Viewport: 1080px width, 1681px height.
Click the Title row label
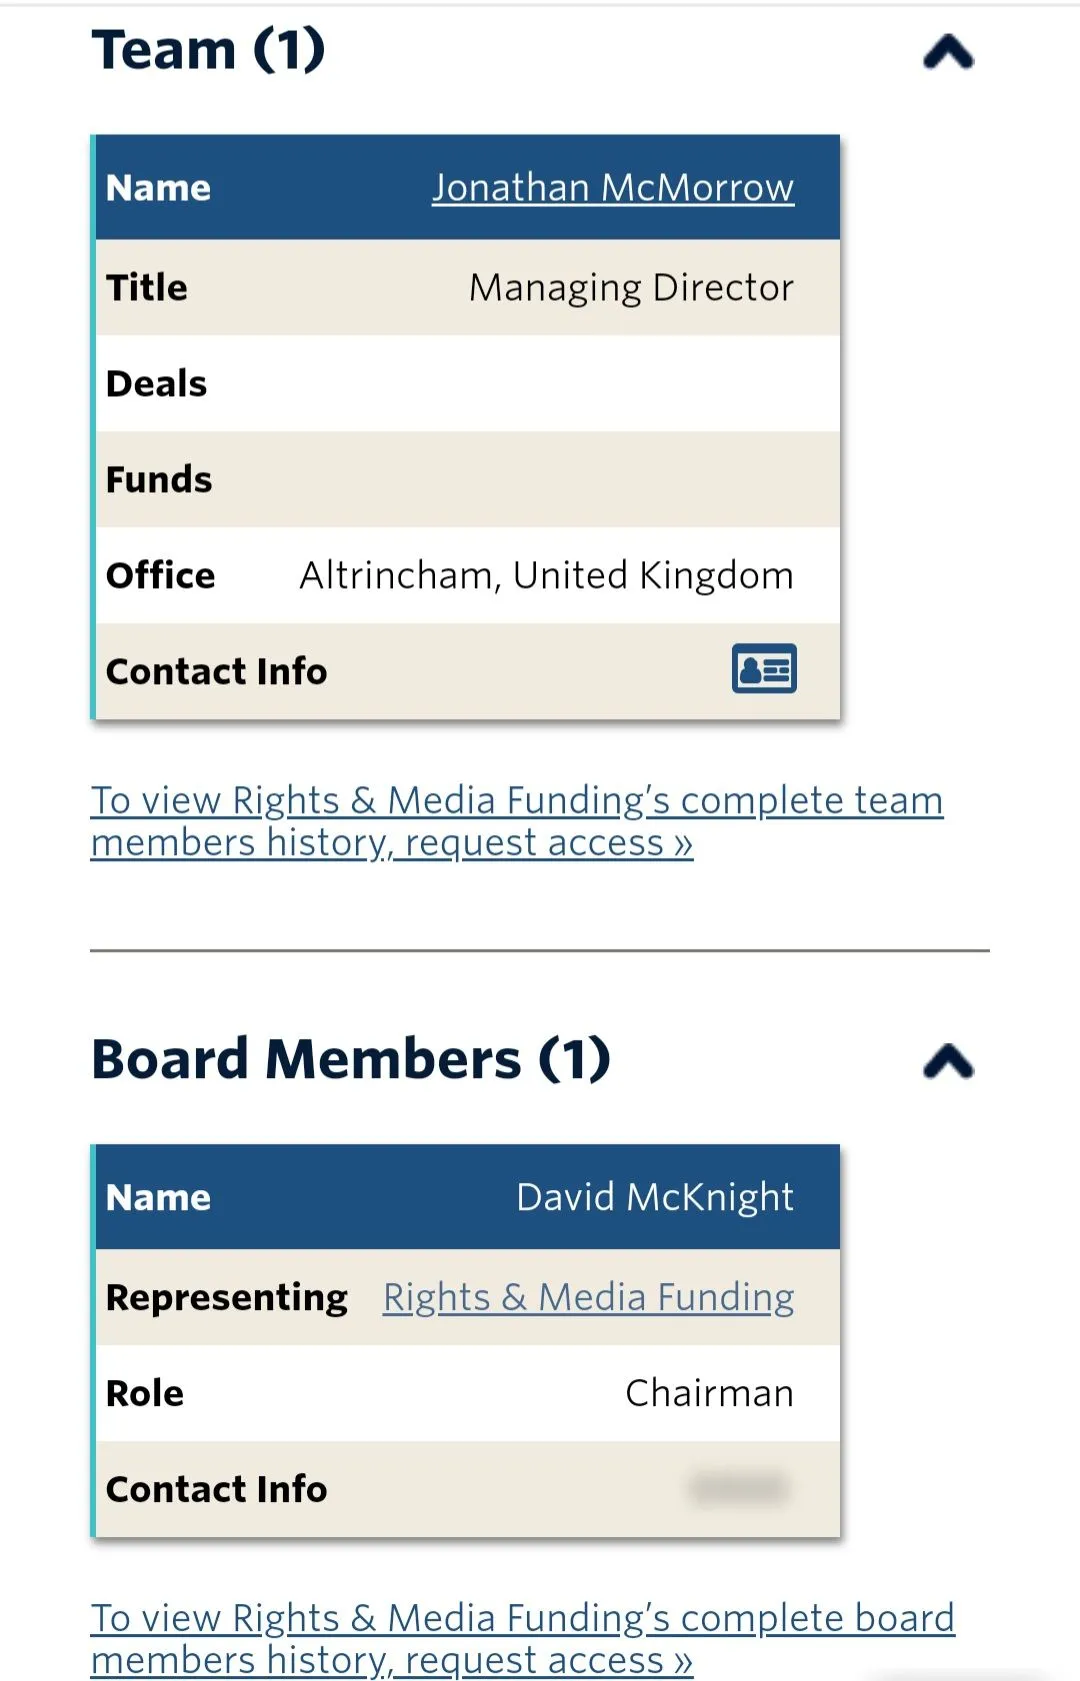[x=147, y=288]
